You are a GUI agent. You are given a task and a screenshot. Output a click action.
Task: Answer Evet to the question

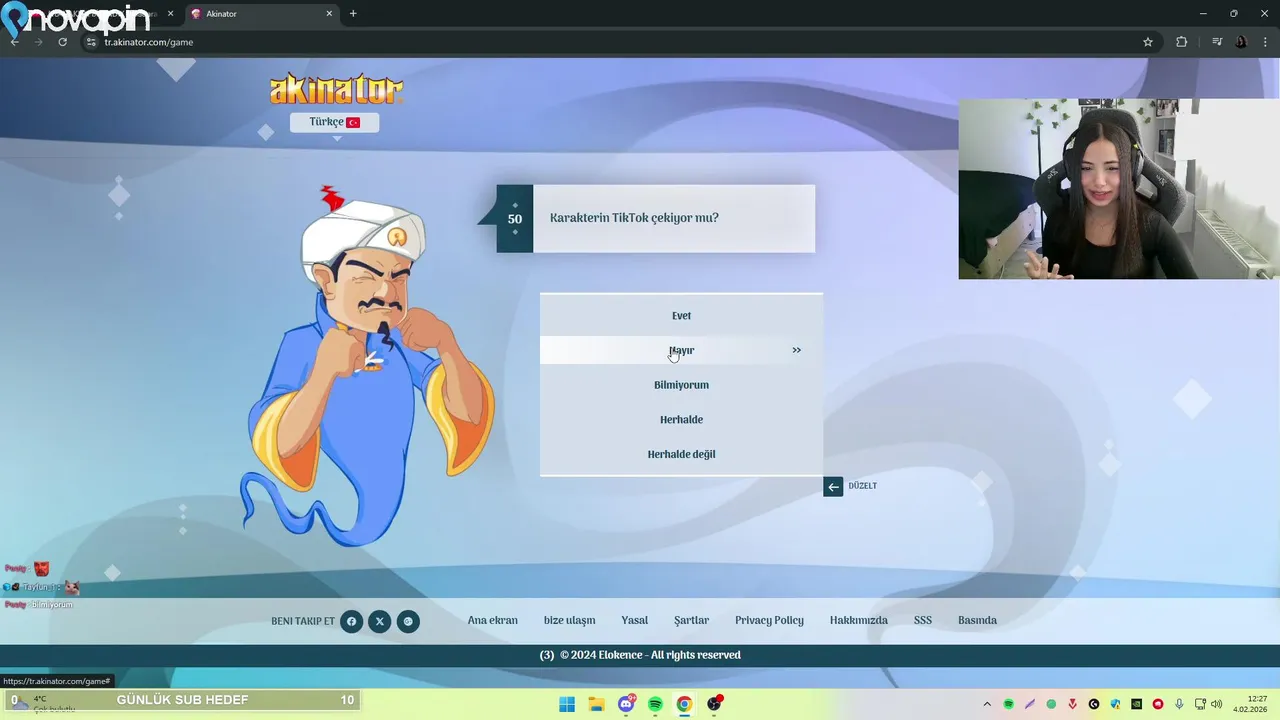point(681,316)
